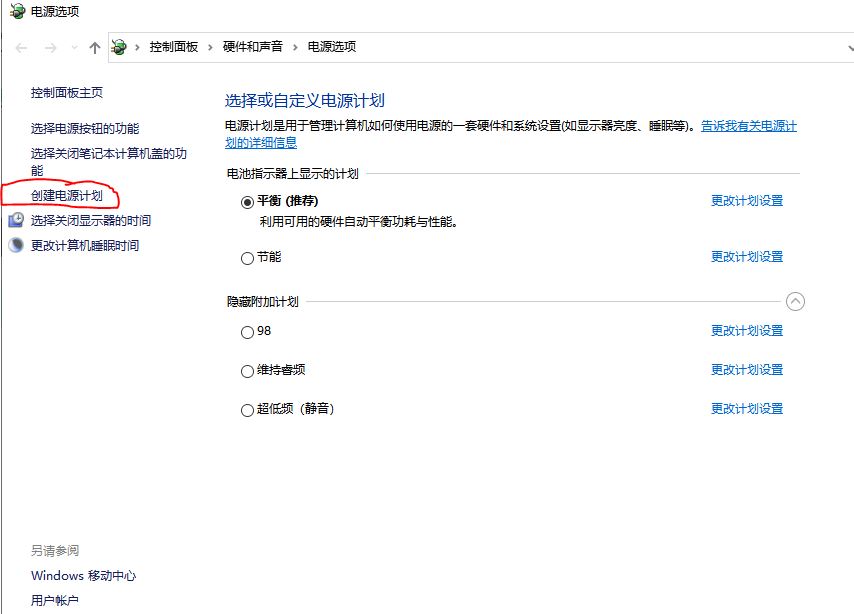Select the 节能 power plan
Viewport: 854px width, 614px height.
point(246,258)
